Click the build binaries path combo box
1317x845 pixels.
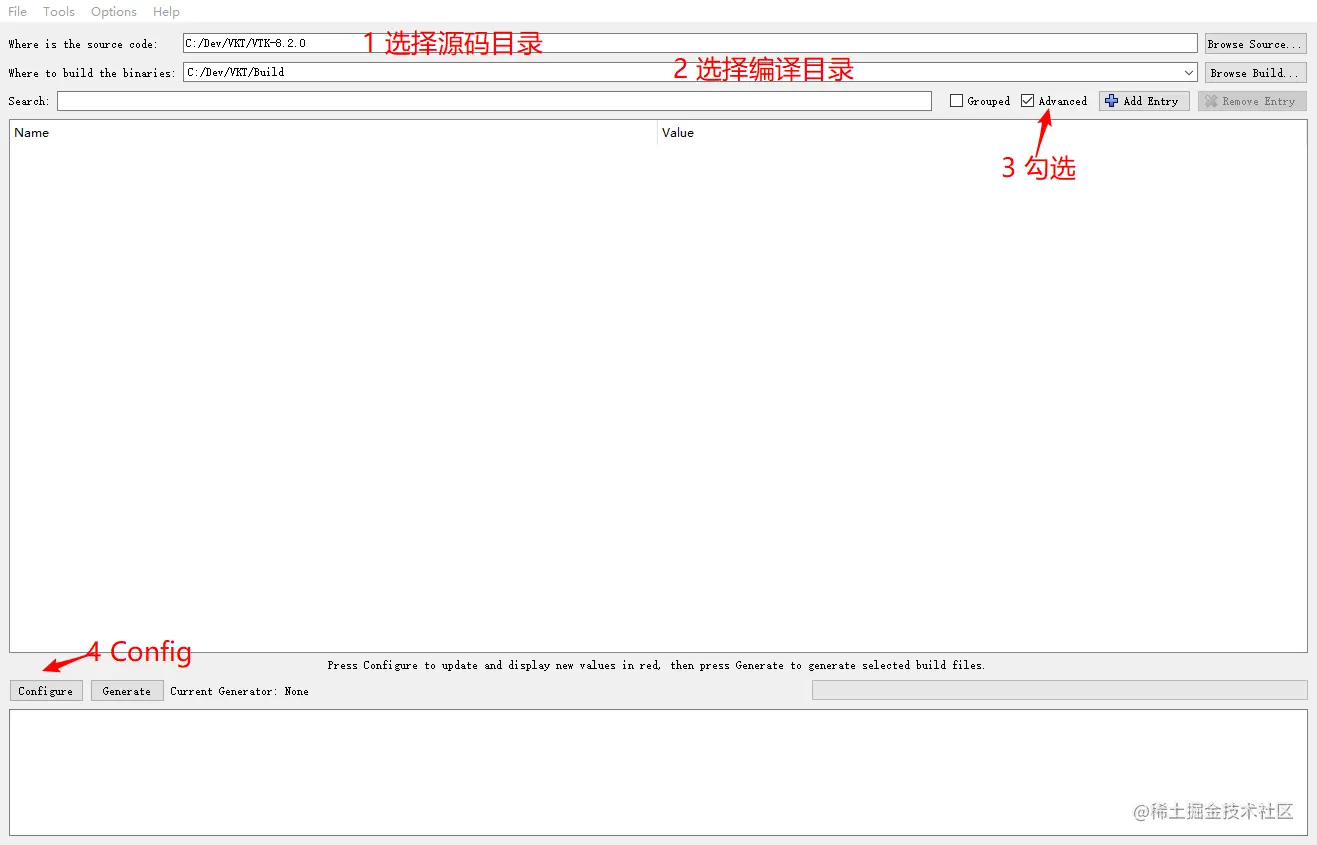click(689, 72)
